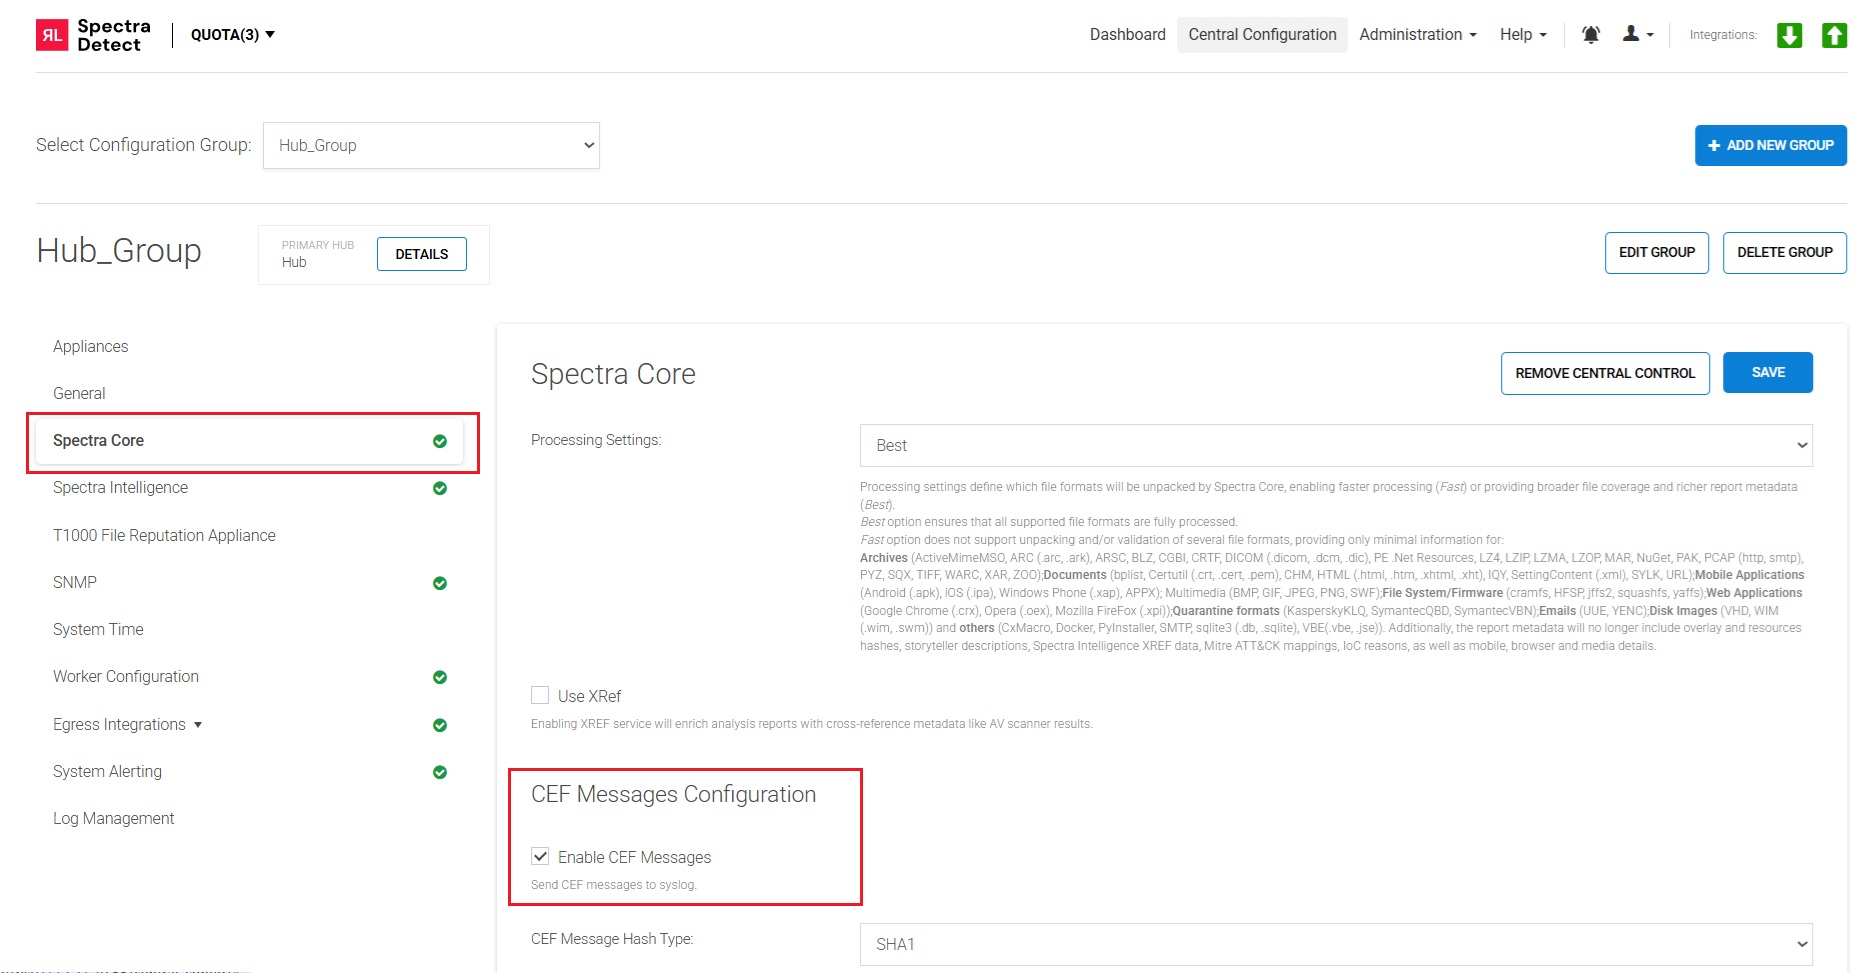1864x973 pixels.
Task: Click green checkmark next to Spectra Core
Action: click(440, 441)
